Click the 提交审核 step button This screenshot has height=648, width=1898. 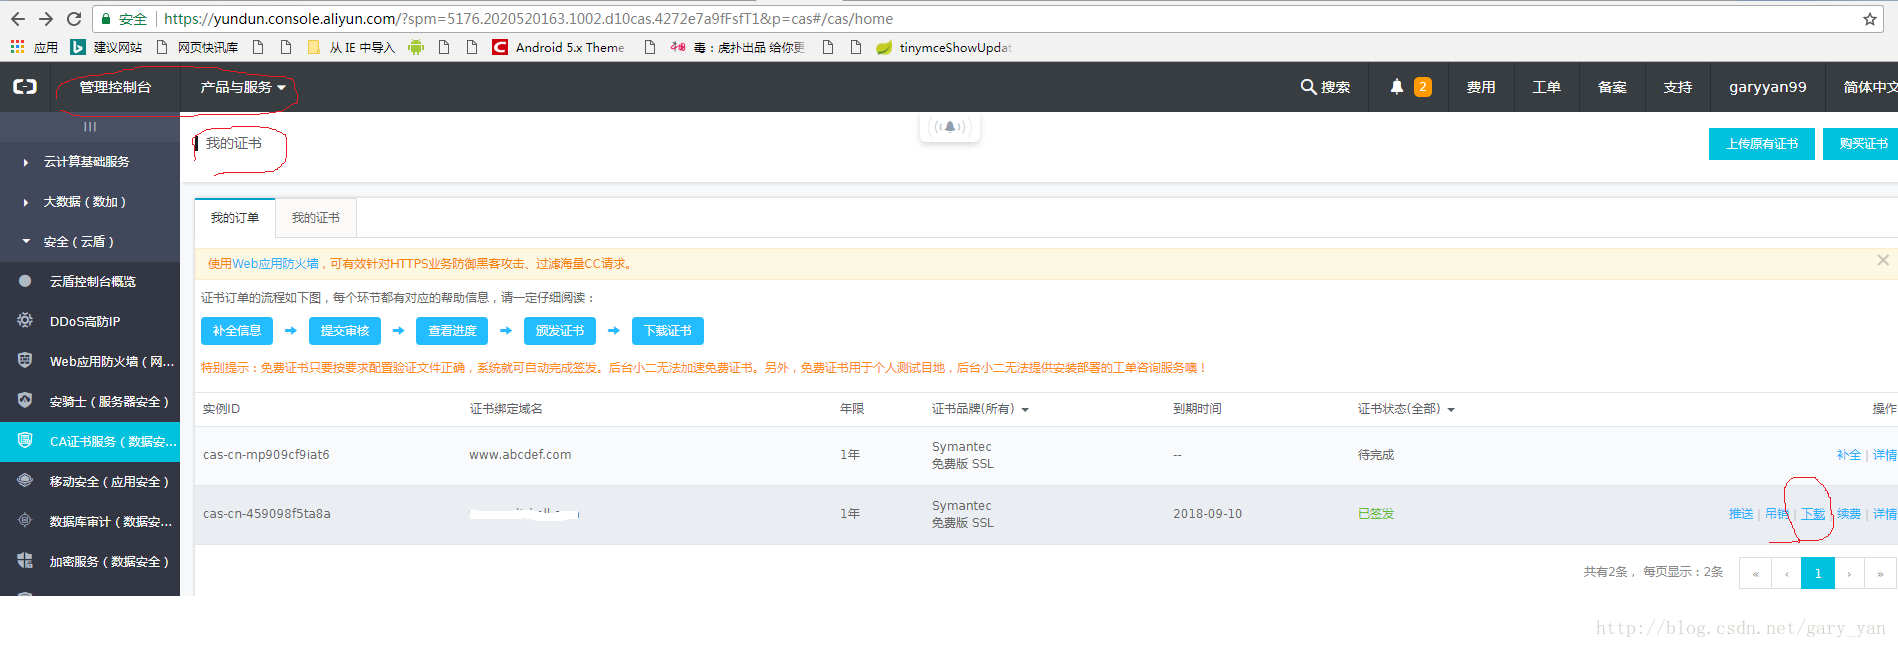tap(345, 331)
